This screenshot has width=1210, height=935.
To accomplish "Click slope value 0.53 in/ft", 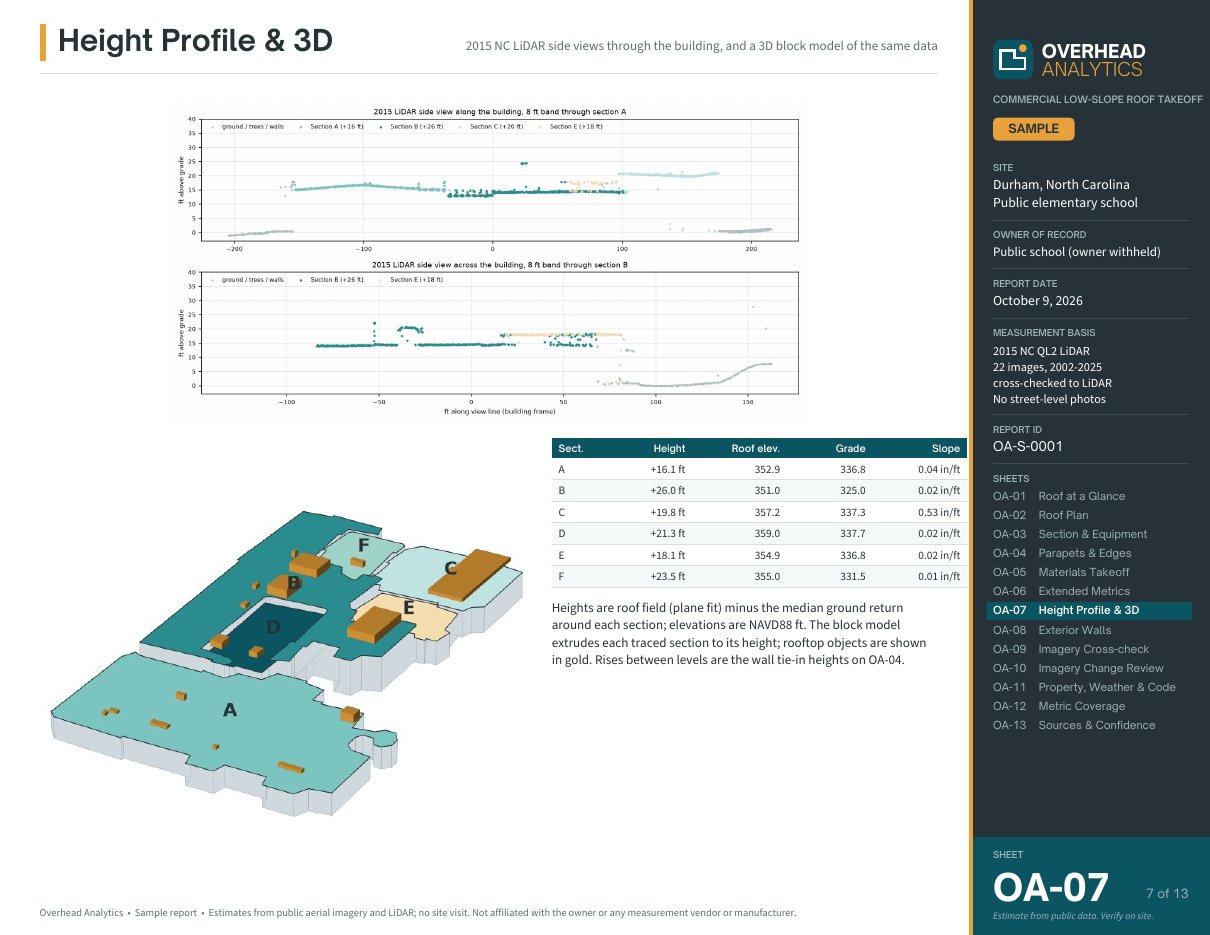I will point(939,512).
